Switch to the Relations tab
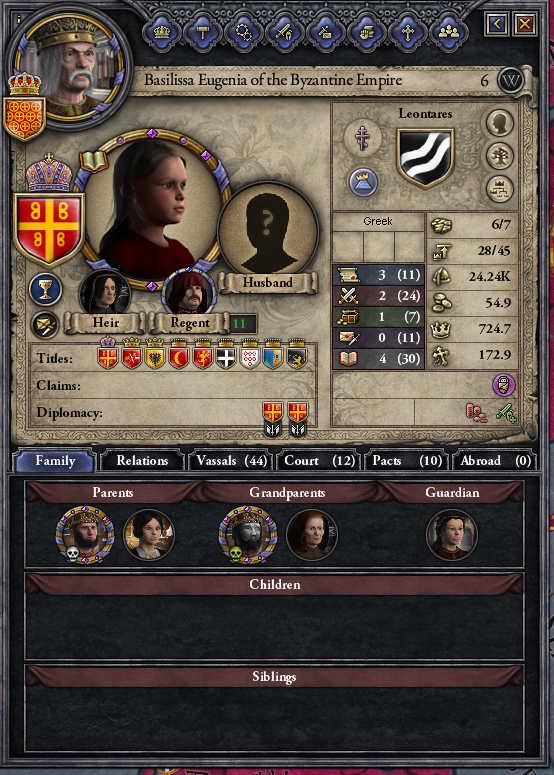The image size is (554, 775). pos(142,461)
